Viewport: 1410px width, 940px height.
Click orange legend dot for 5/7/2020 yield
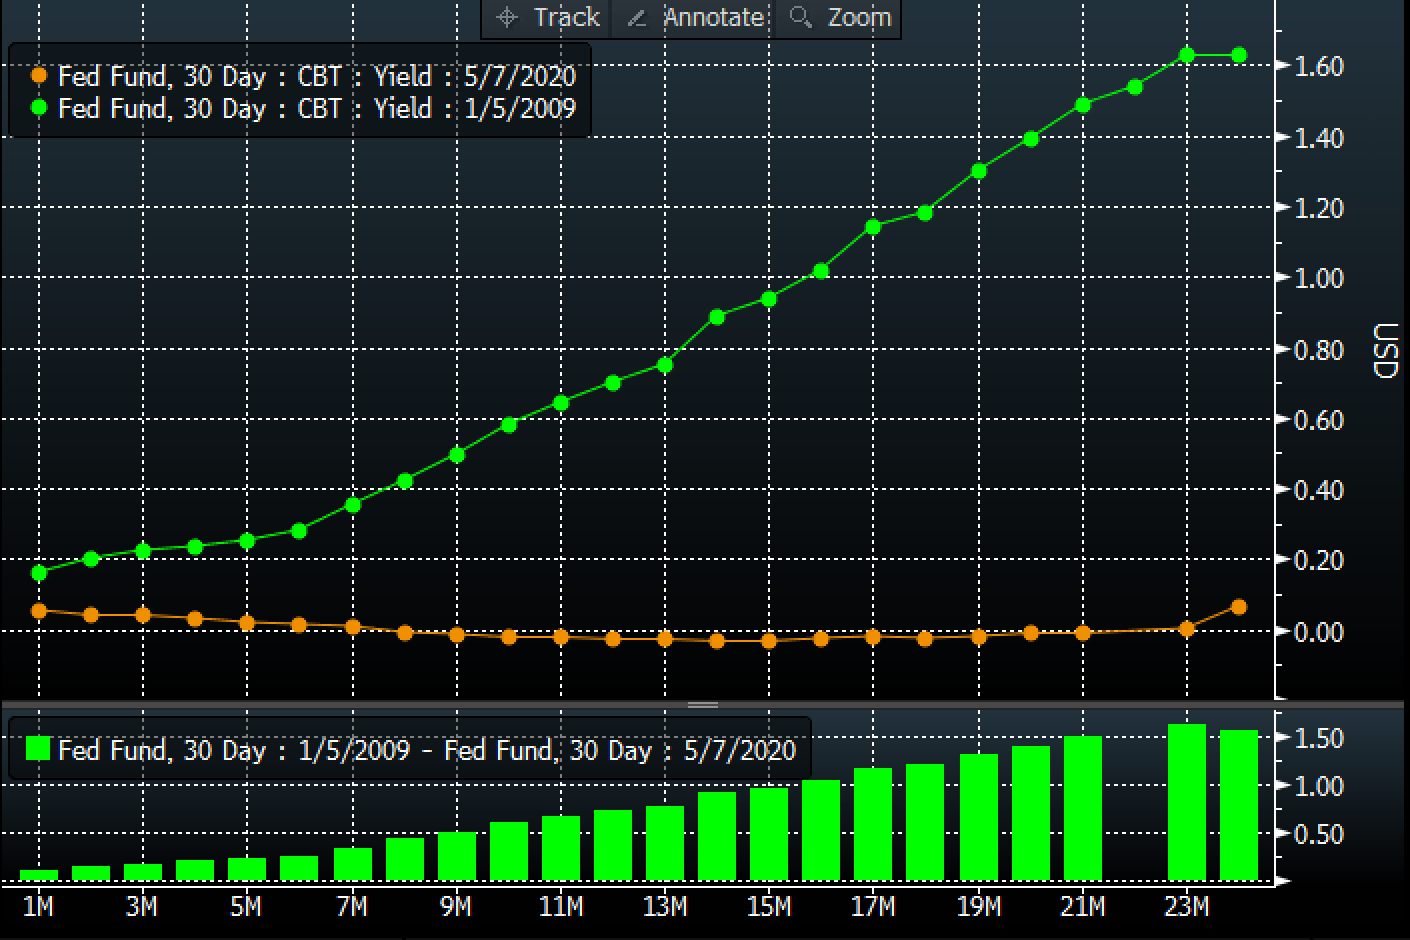[39, 76]
